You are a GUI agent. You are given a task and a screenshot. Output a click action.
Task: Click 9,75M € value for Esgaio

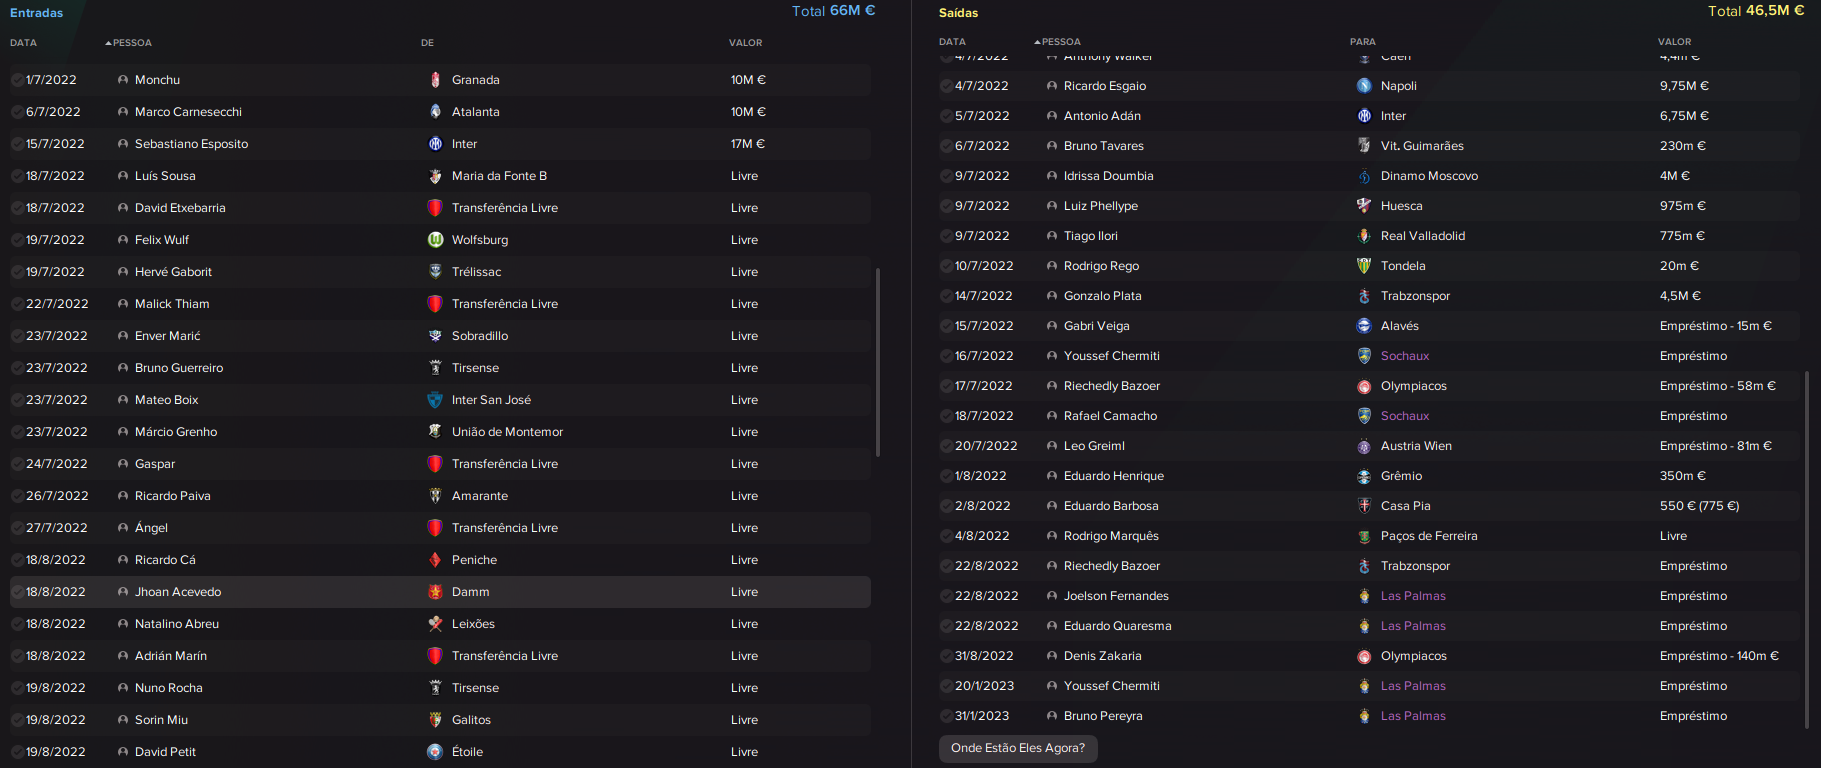1684,86
